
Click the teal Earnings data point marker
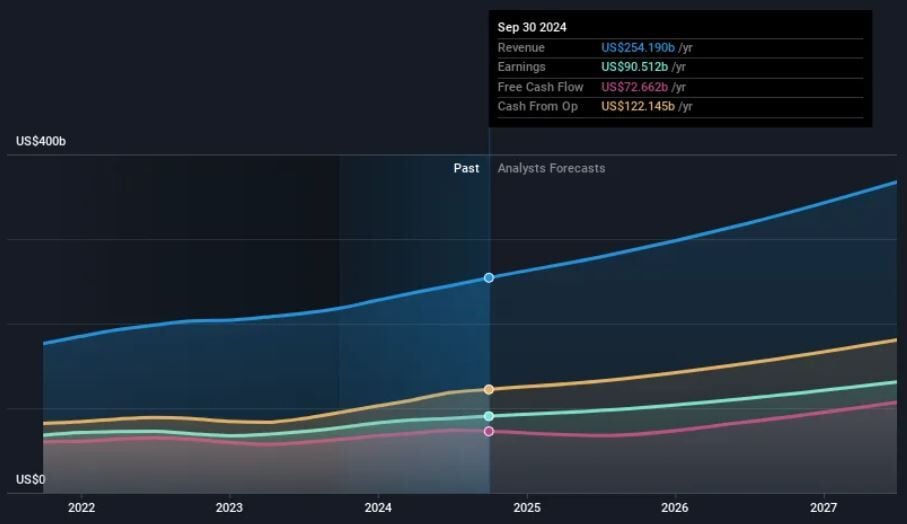[489, 416]
